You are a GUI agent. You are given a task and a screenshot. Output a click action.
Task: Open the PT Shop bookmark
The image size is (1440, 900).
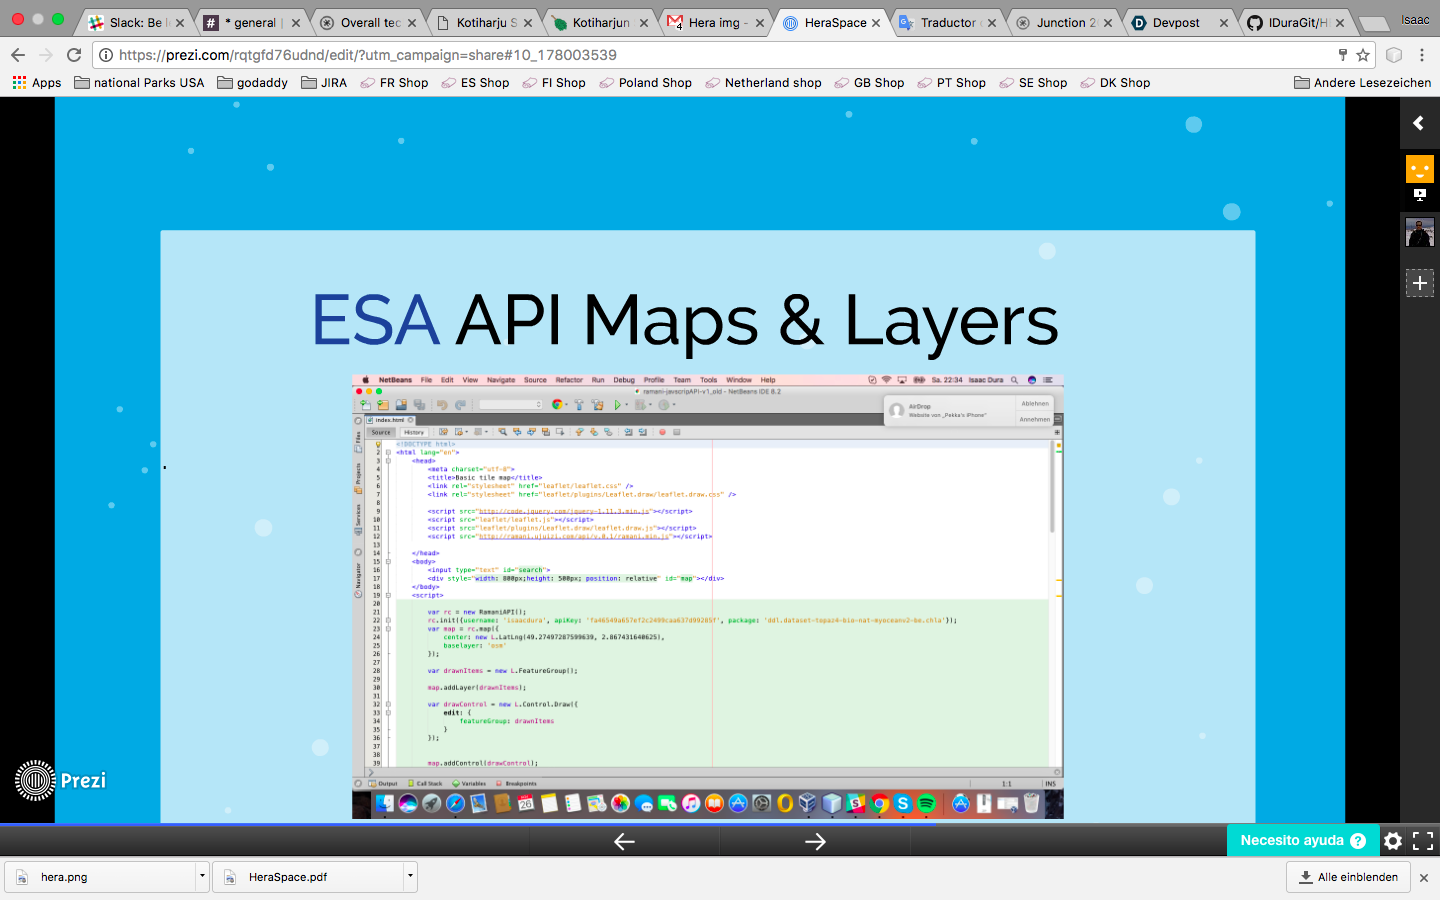[951, 83]
